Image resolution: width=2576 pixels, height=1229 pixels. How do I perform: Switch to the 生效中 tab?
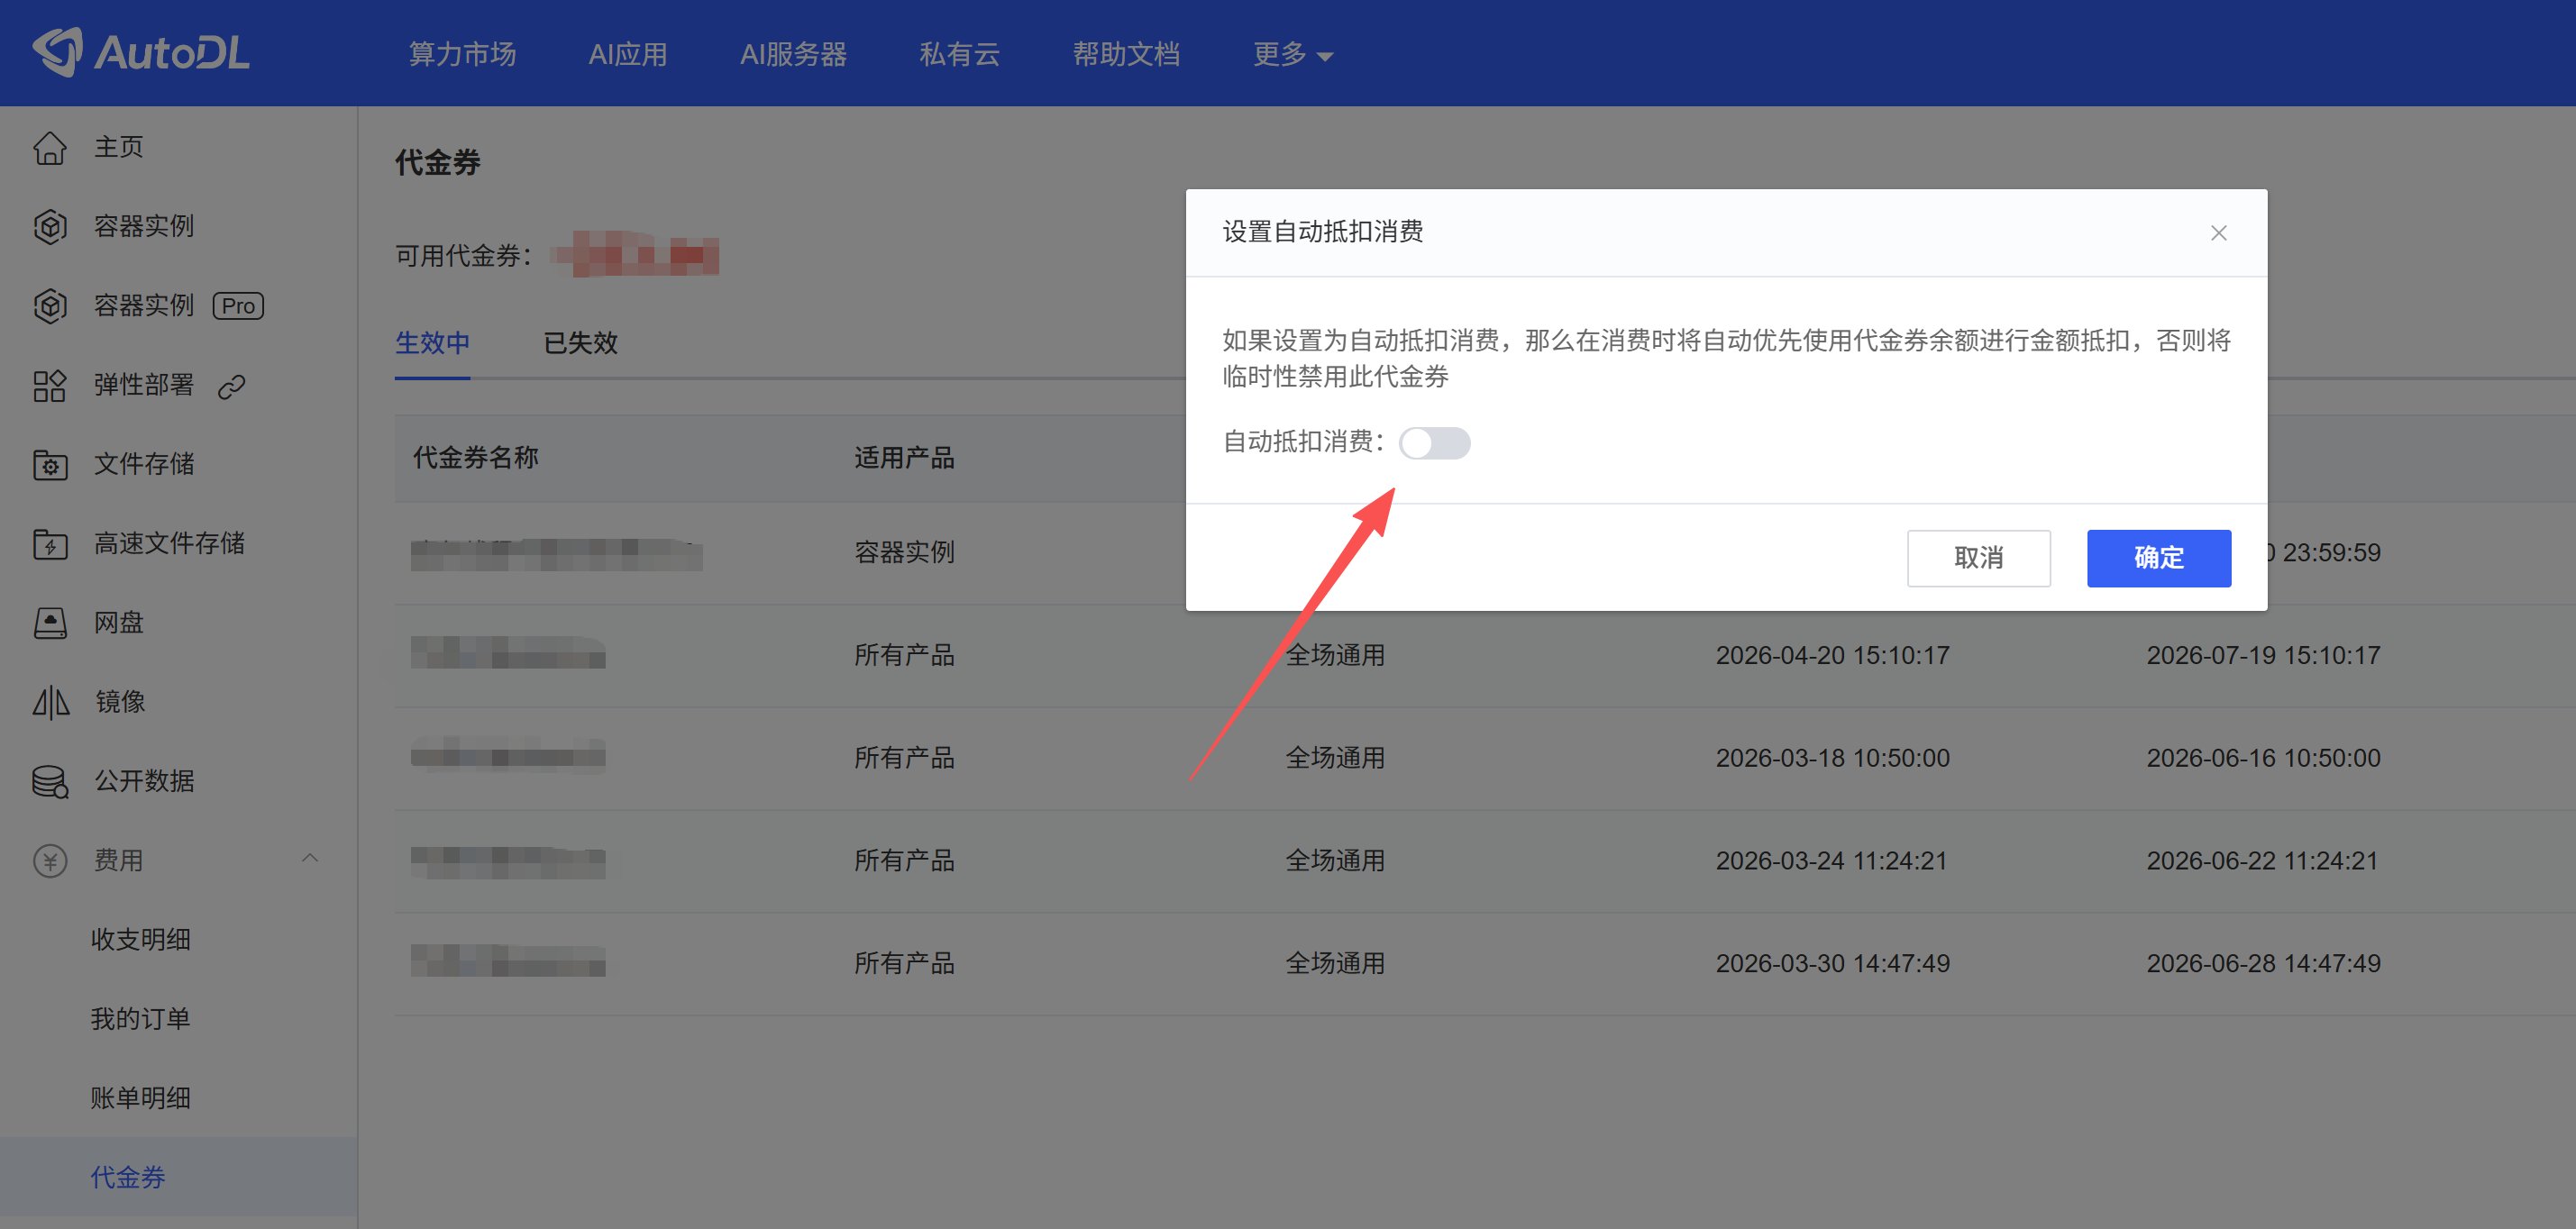click(x=432, y=343)
